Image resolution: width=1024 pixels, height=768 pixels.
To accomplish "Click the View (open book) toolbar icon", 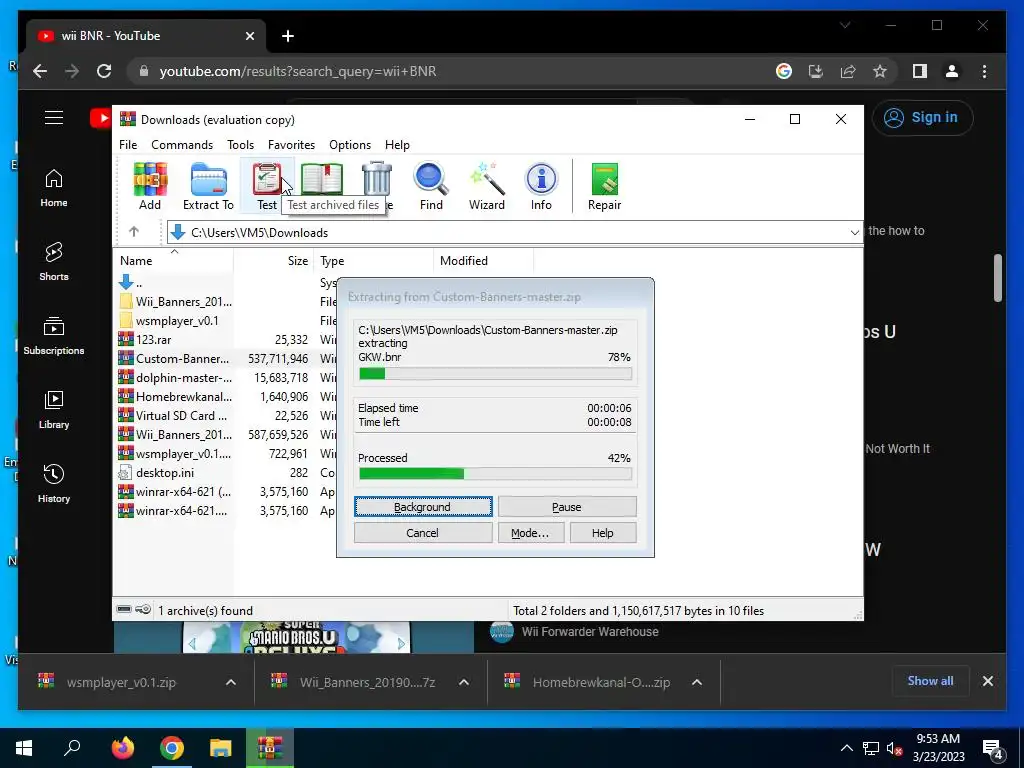I will click(x=321, y=179).
